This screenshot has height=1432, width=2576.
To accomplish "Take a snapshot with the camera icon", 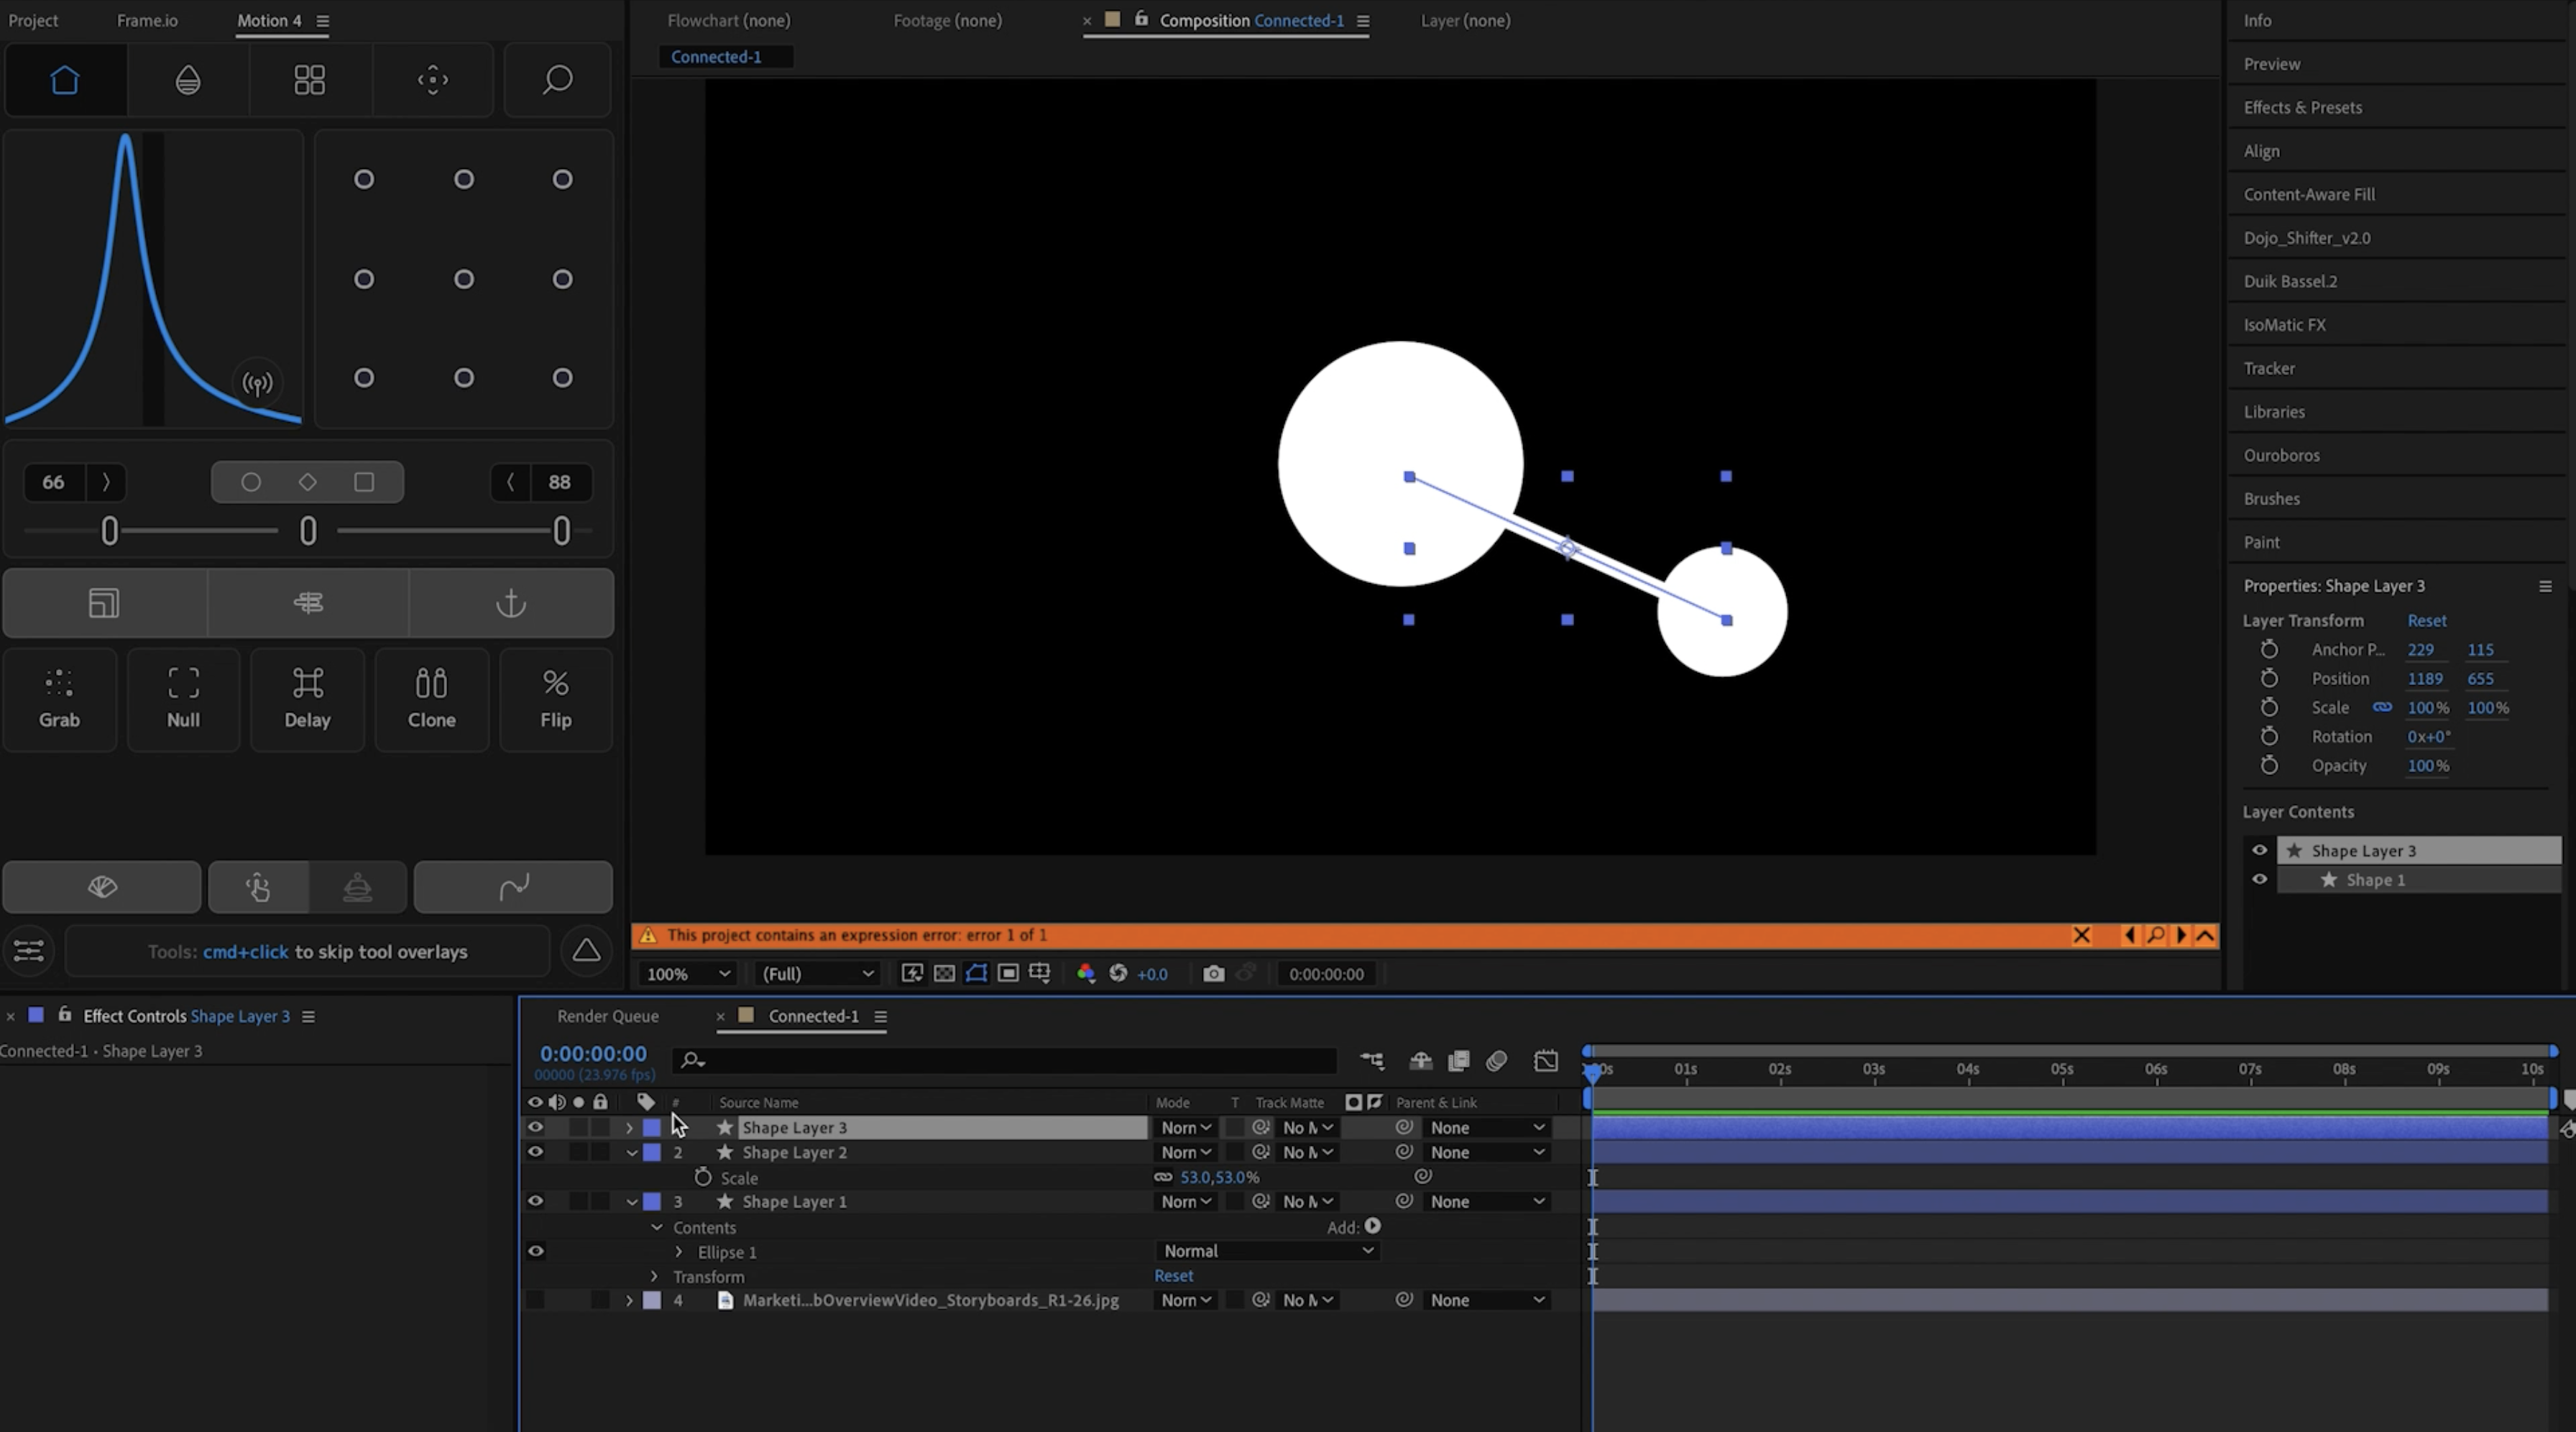I will point(1213,974).
